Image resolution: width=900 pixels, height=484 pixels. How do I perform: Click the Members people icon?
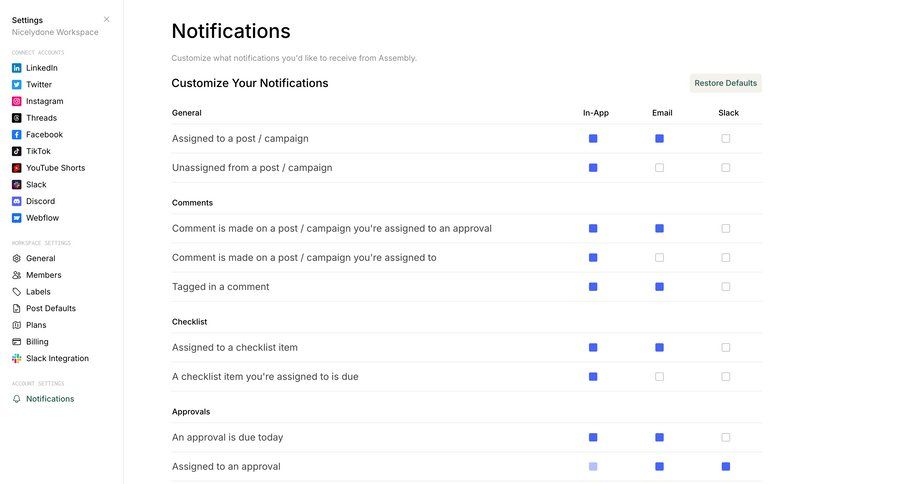click(x=17, y=275)
